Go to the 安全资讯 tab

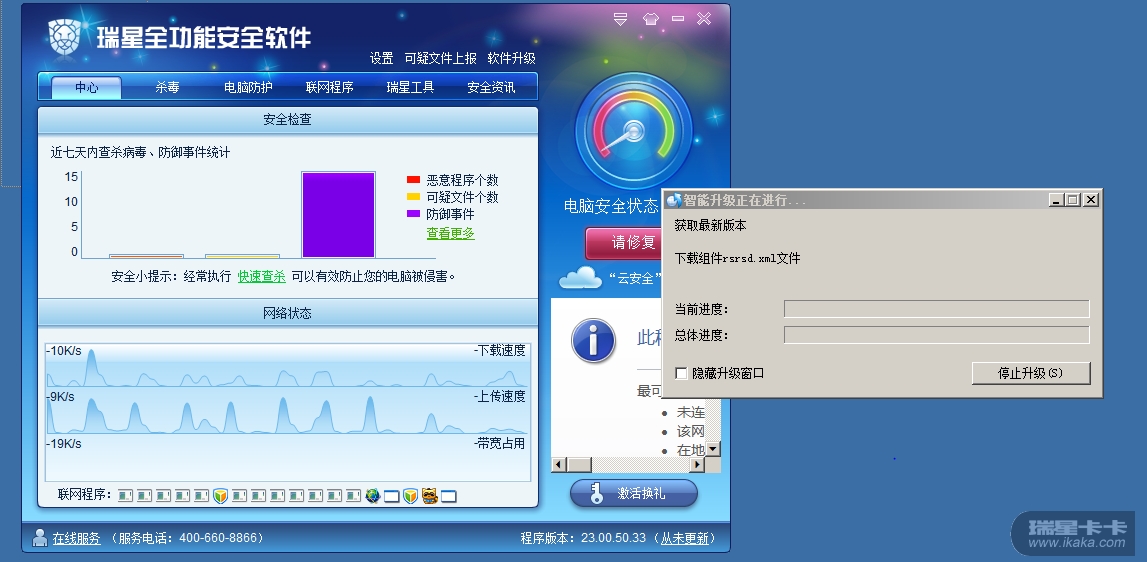tap(491, 87)
